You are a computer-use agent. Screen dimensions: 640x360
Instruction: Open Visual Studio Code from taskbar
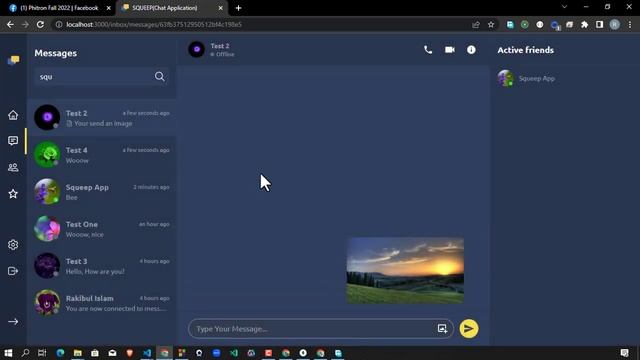tap(147, 353)
